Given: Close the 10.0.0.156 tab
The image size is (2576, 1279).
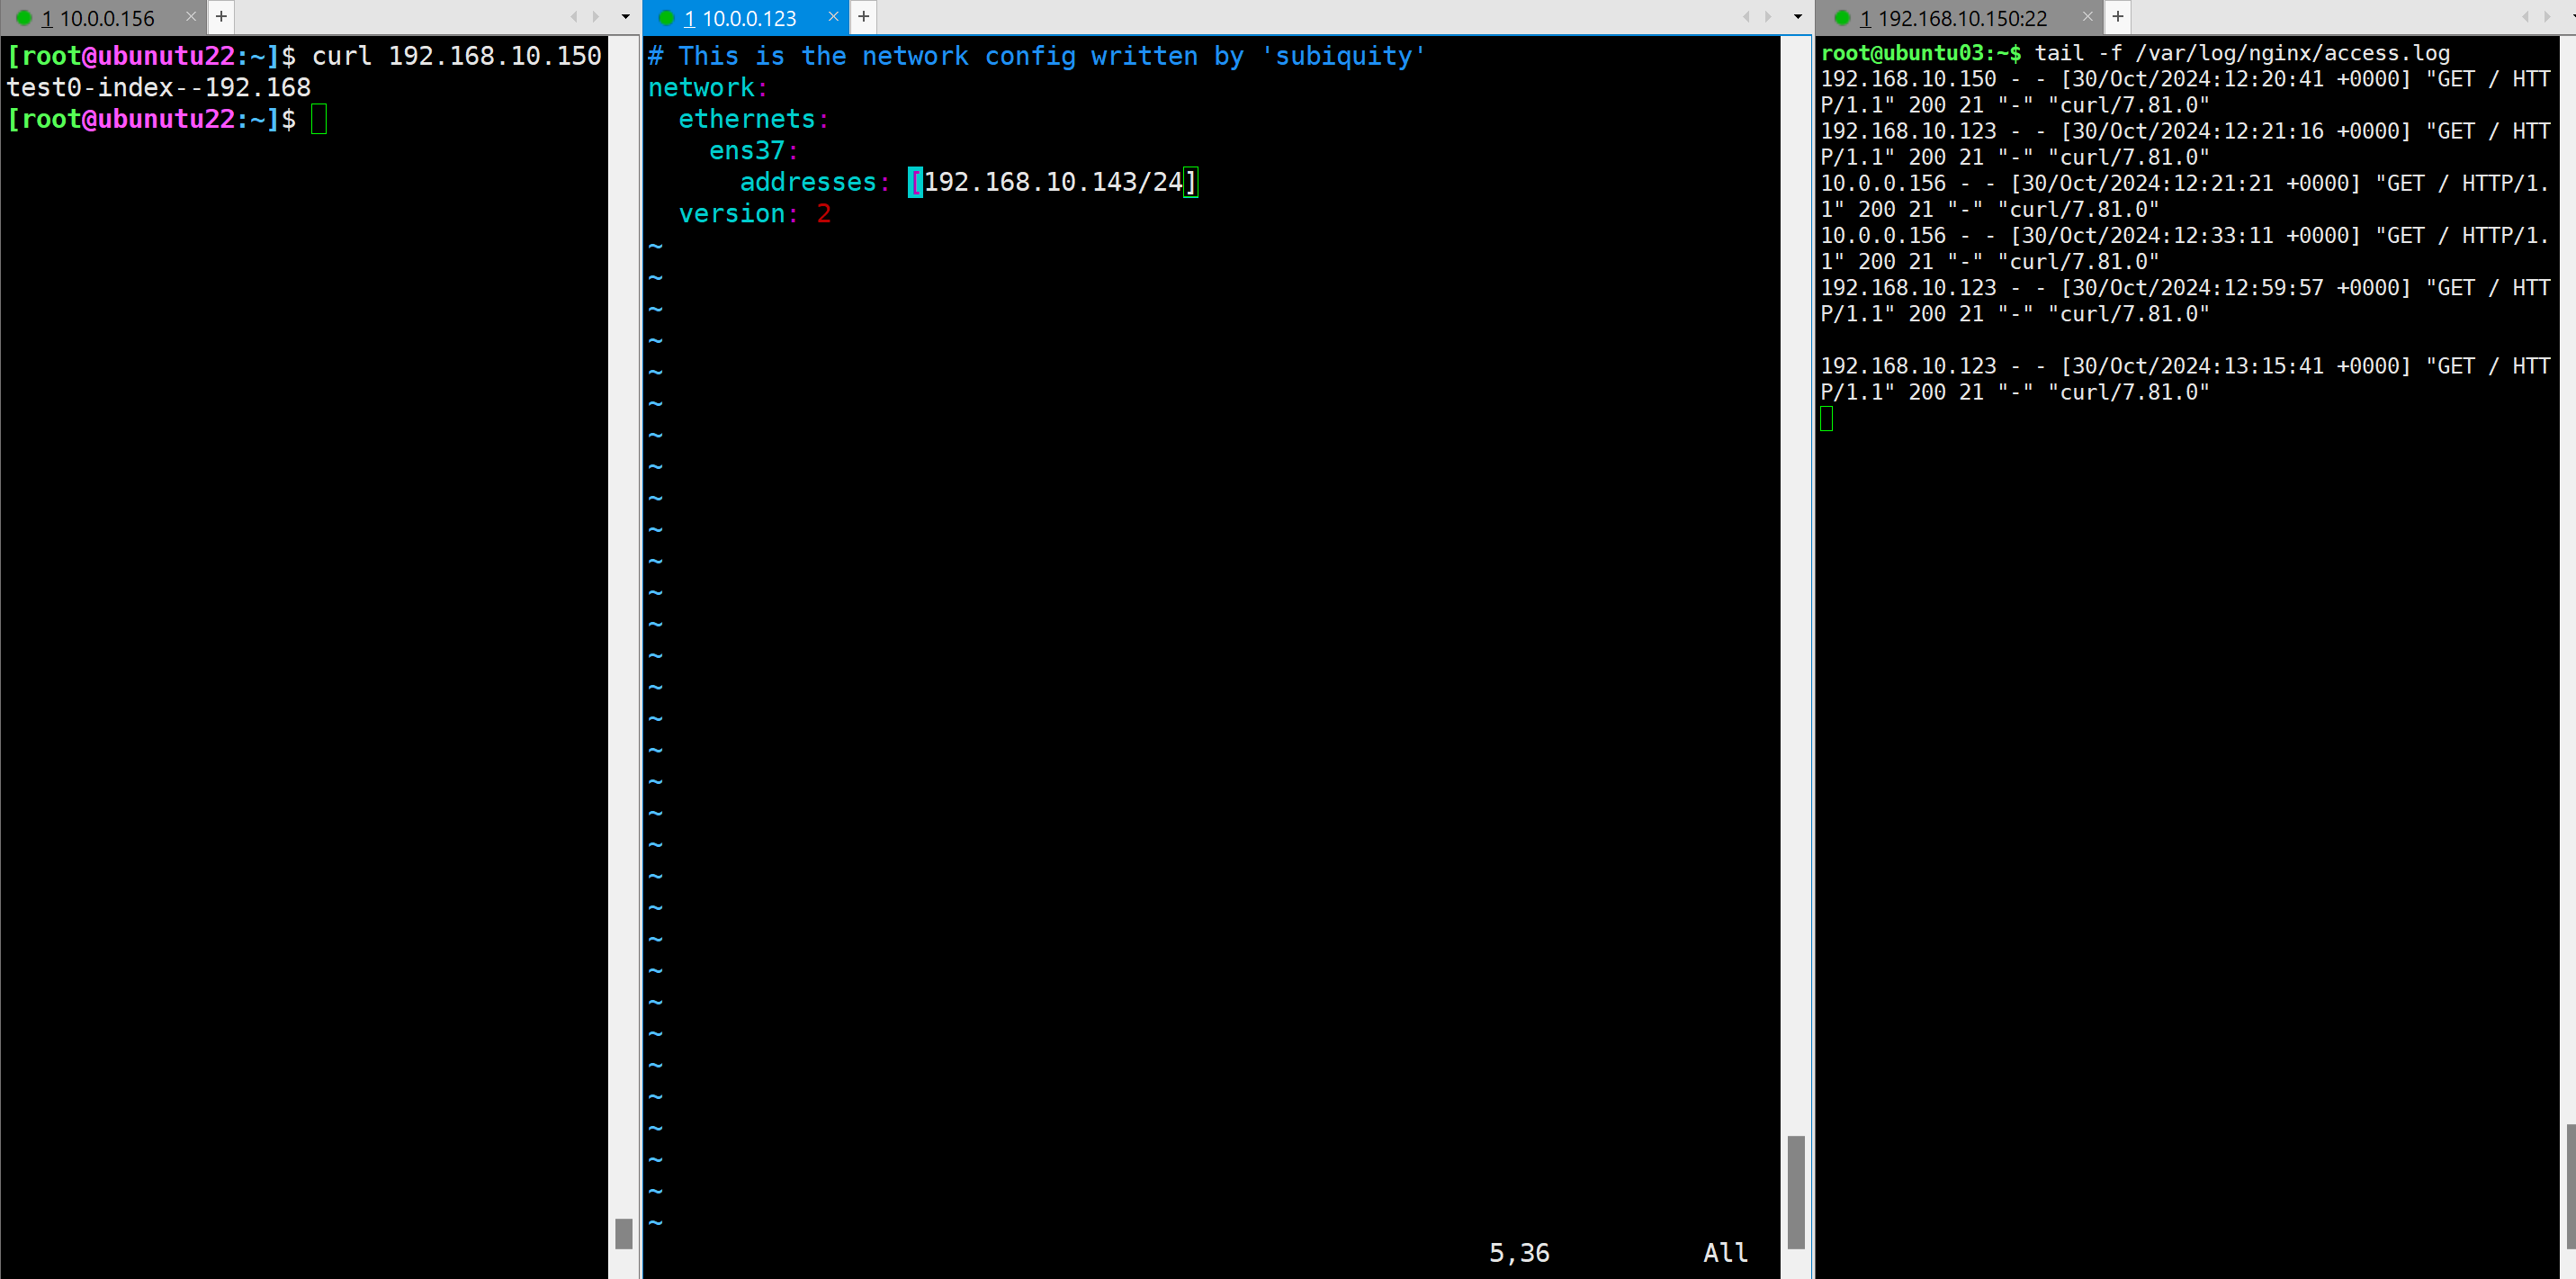Looking at the screenshot, I should tap(191, 16).
